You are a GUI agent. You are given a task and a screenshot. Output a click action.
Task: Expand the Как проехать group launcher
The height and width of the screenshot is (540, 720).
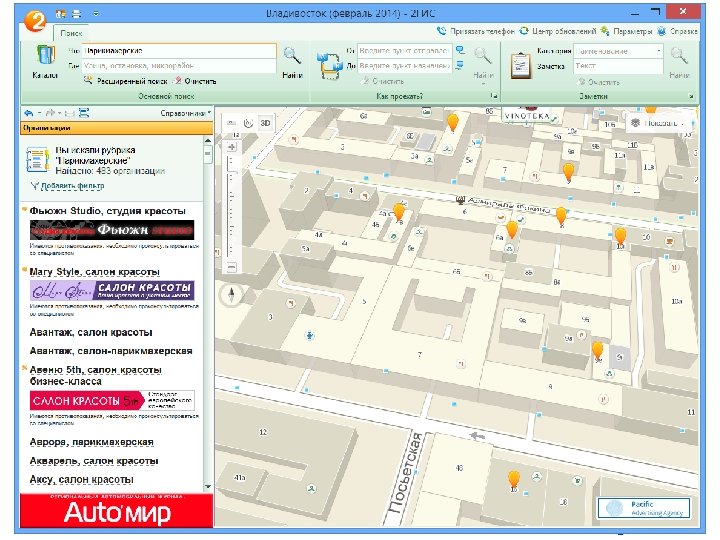point(493,96)
